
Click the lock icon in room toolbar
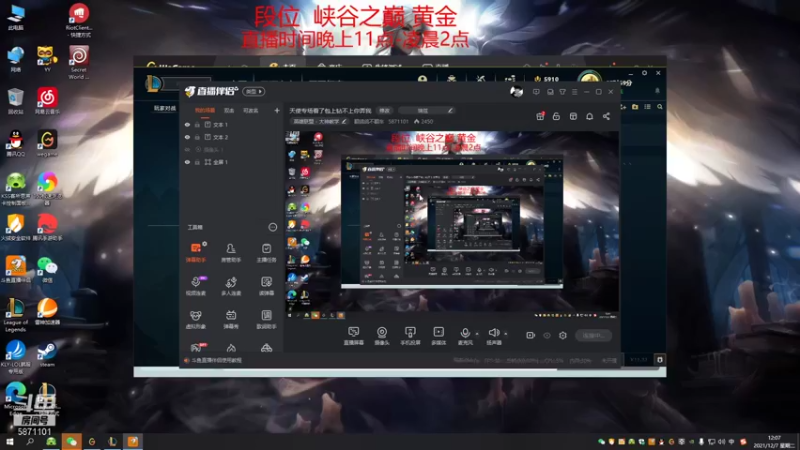[x=556, y=116]
